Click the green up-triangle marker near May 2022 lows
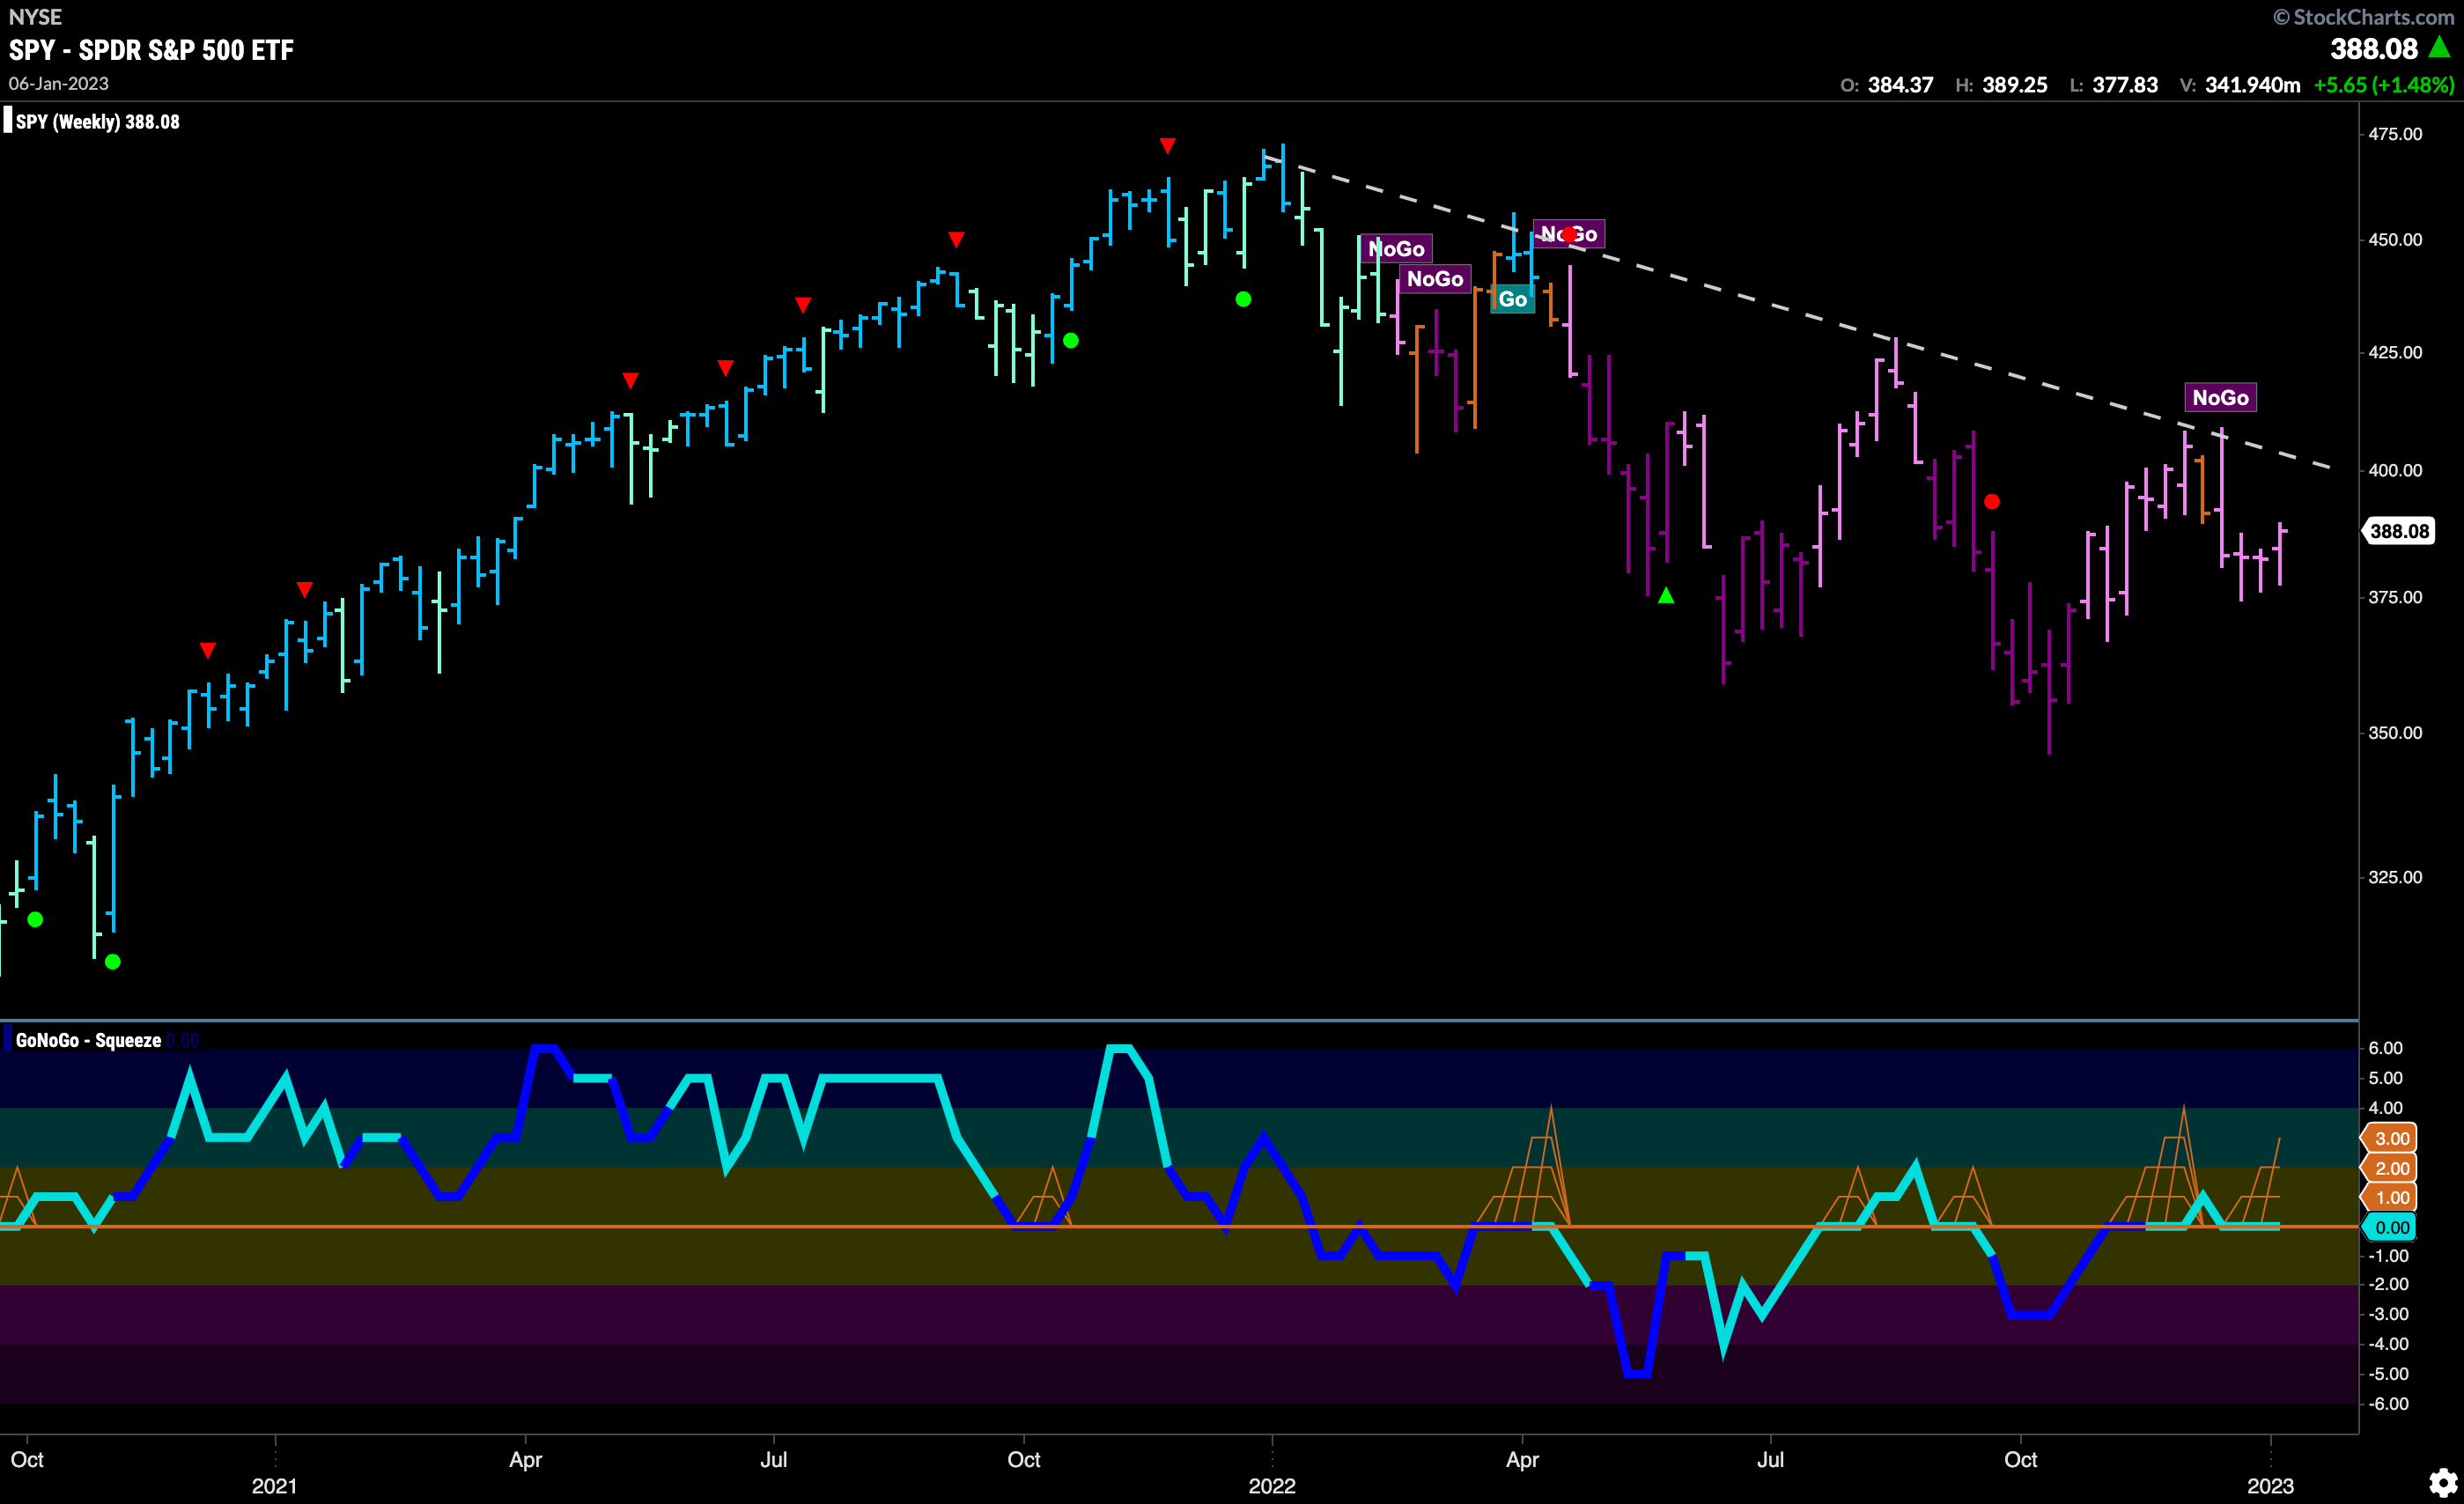The height and width of the screenshot is (1504, 2464). click(x=1666, y=596)
